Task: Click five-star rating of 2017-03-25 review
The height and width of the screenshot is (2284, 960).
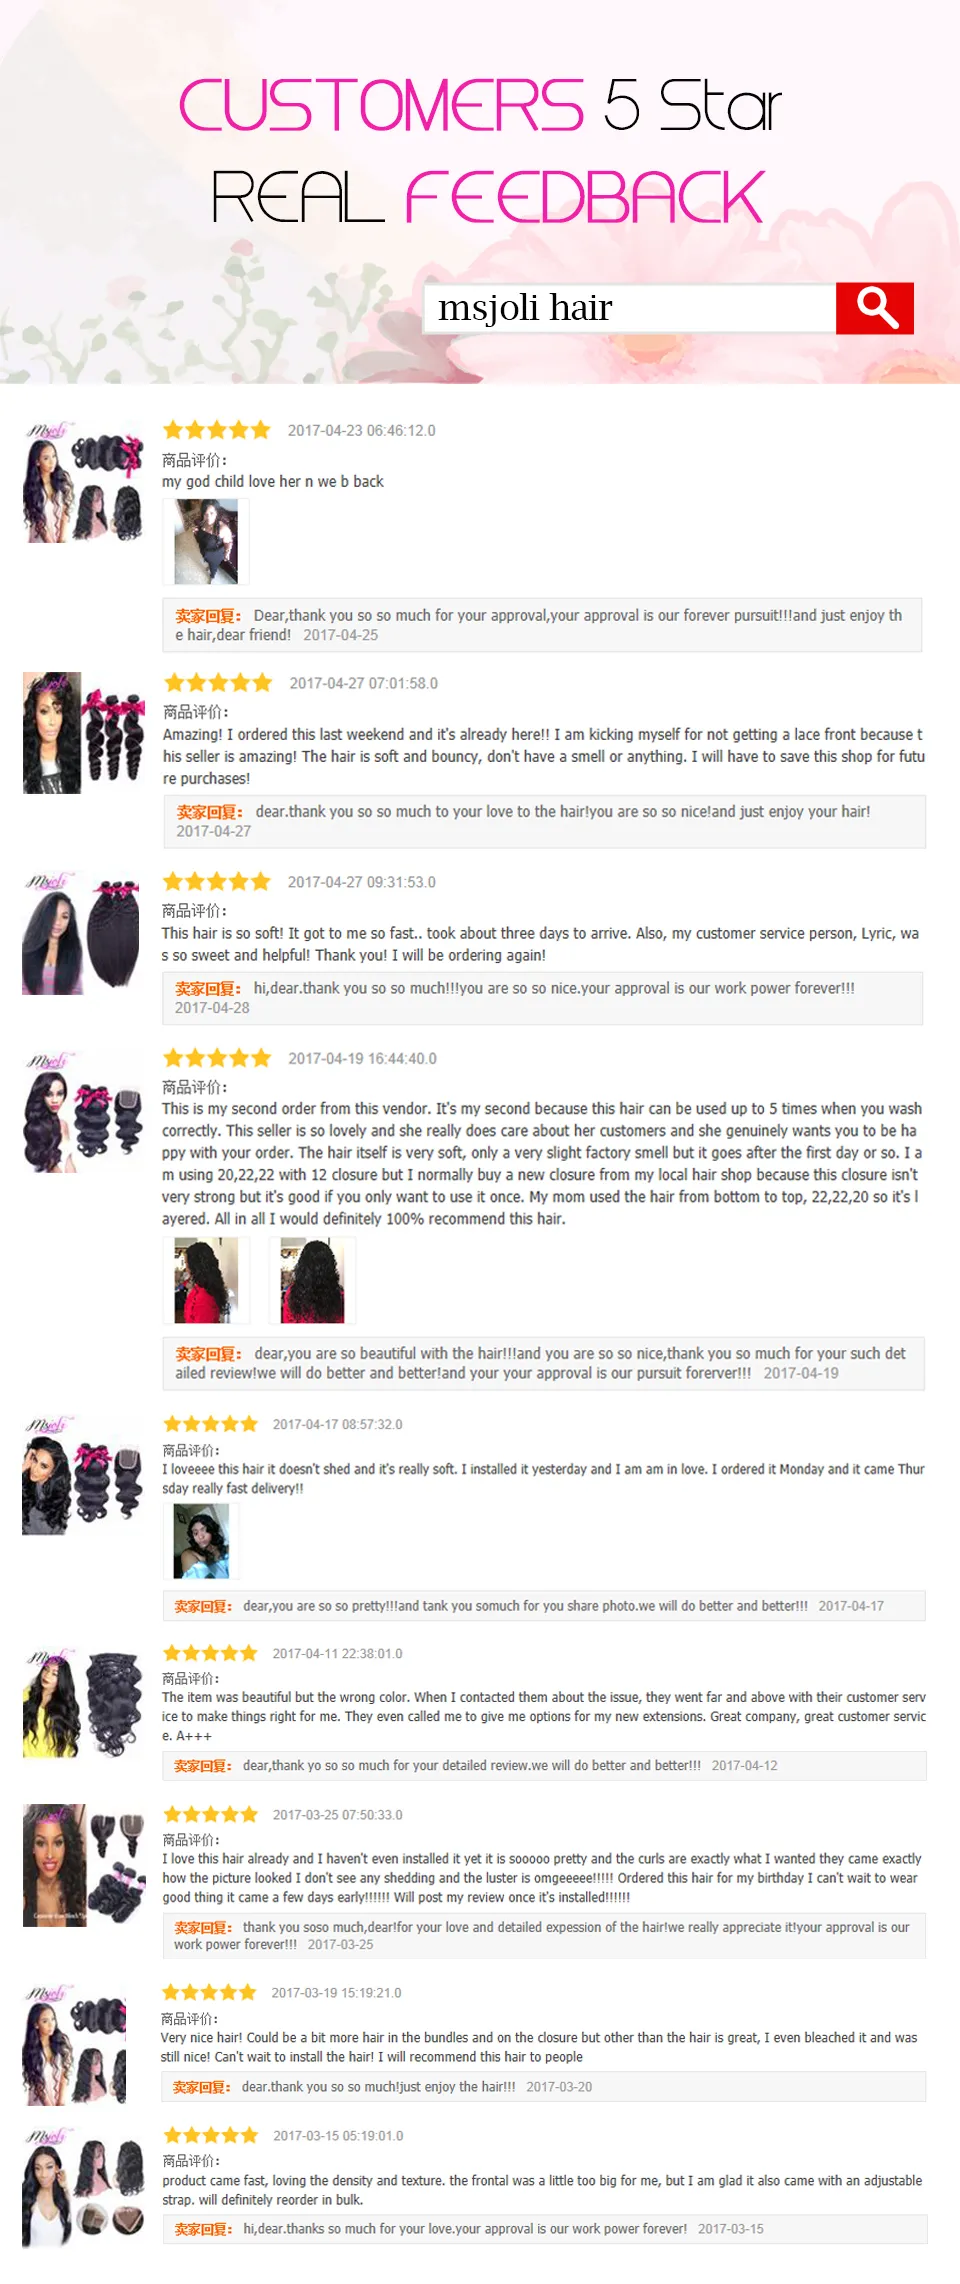Action: (x=211, y=1814)
